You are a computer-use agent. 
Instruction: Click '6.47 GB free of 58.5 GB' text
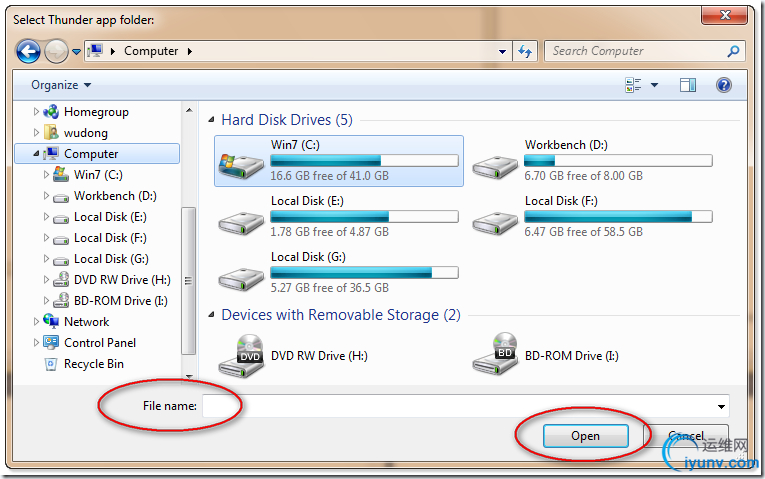(584, 232)
